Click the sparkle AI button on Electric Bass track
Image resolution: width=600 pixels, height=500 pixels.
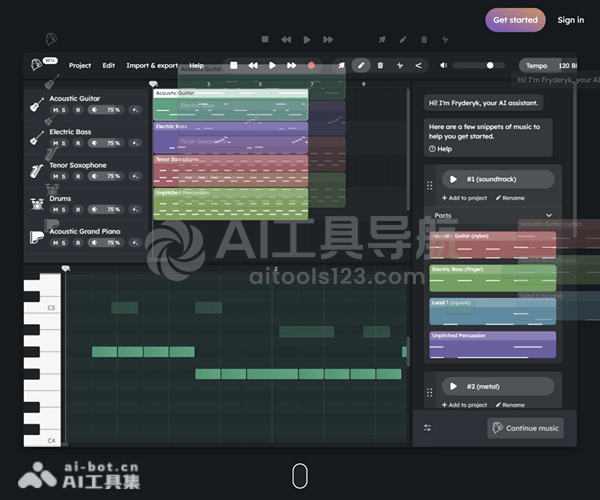pyautogui.click(x=135, y=143)
